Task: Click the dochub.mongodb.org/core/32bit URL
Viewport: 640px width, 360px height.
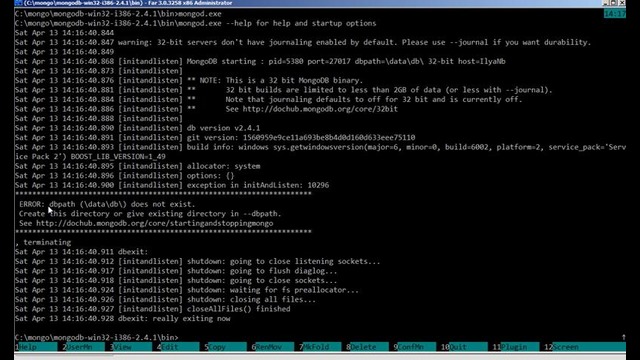Action: click(x=320, y=109)
